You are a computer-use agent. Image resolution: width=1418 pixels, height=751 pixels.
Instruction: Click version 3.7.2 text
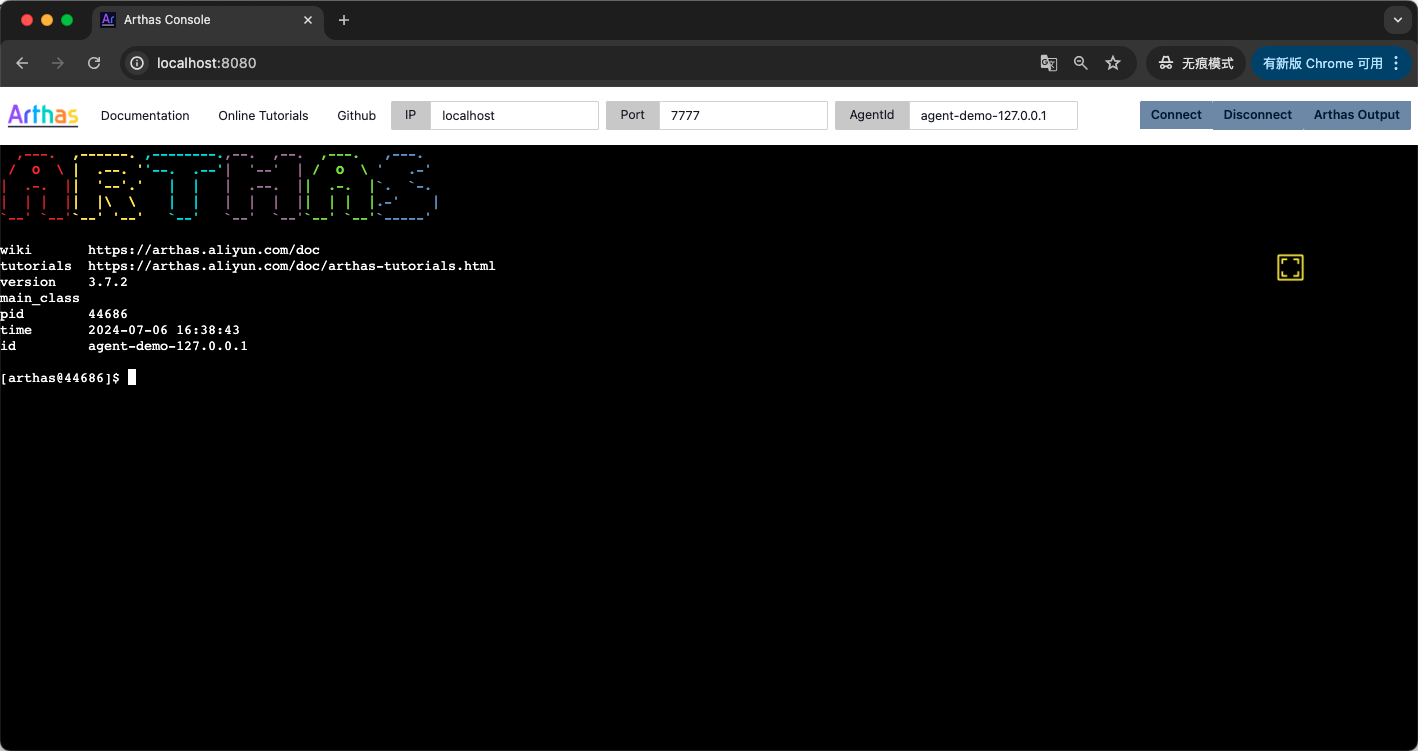[x=108, y=282]
